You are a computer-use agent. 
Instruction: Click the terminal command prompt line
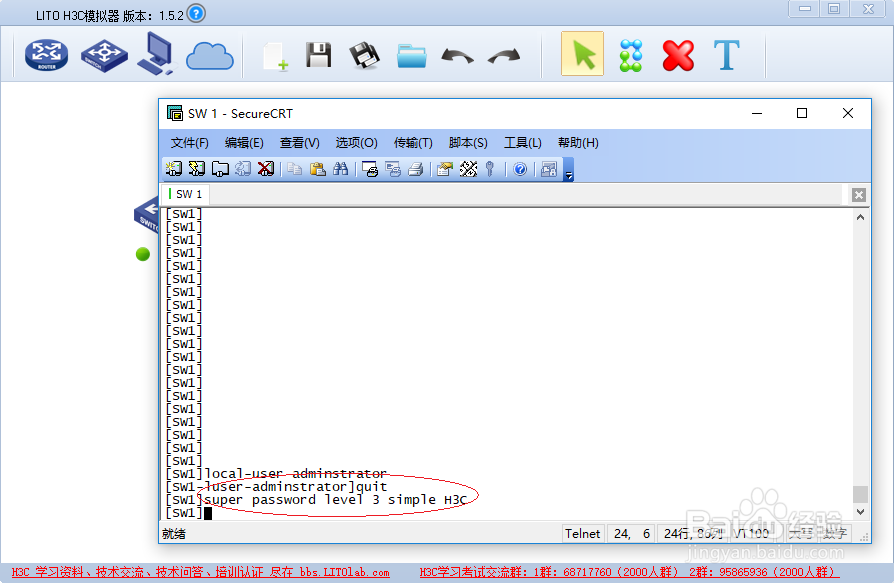pyautogui.click(x=188, y=513)
